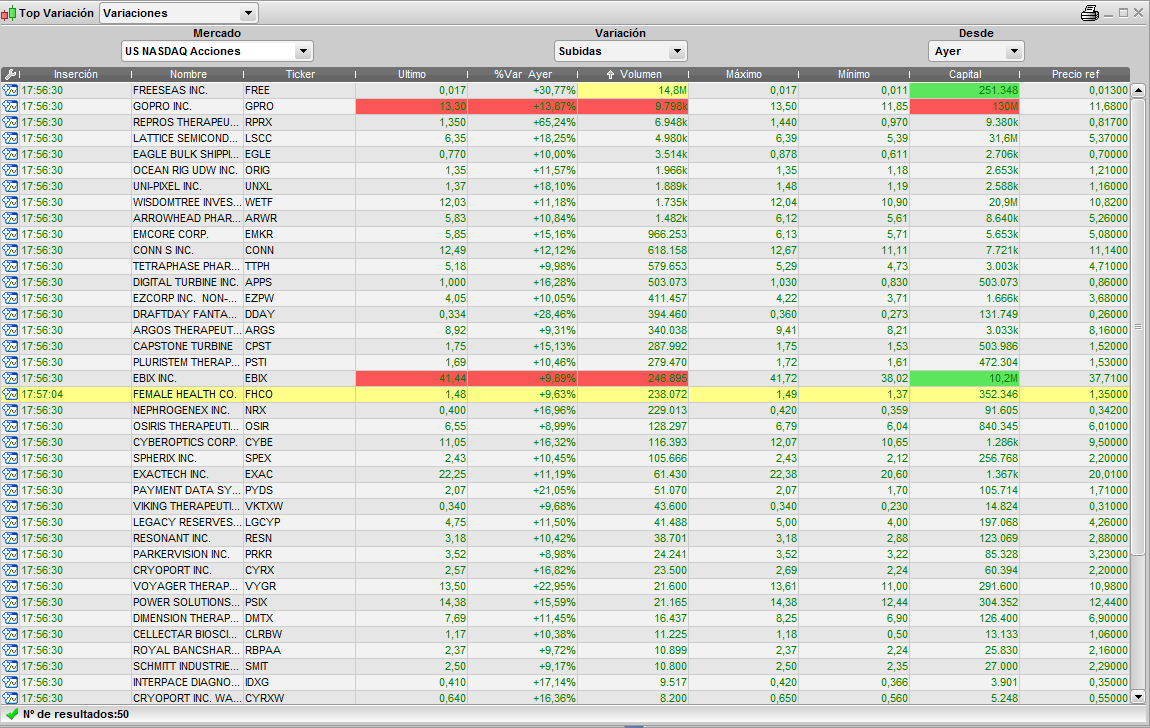The height and width of the screenshot is (728, 1150).
Task: Sort by the Máximo column header
Action: tap(744, 74)
